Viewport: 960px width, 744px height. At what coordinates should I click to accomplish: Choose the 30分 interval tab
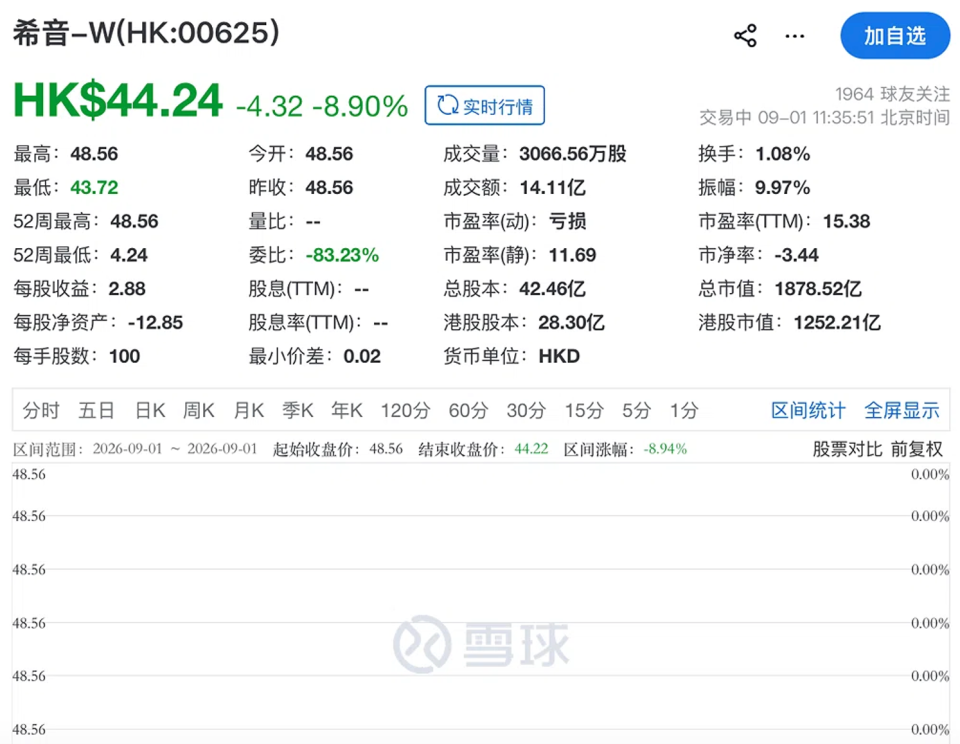click(526, 410)
